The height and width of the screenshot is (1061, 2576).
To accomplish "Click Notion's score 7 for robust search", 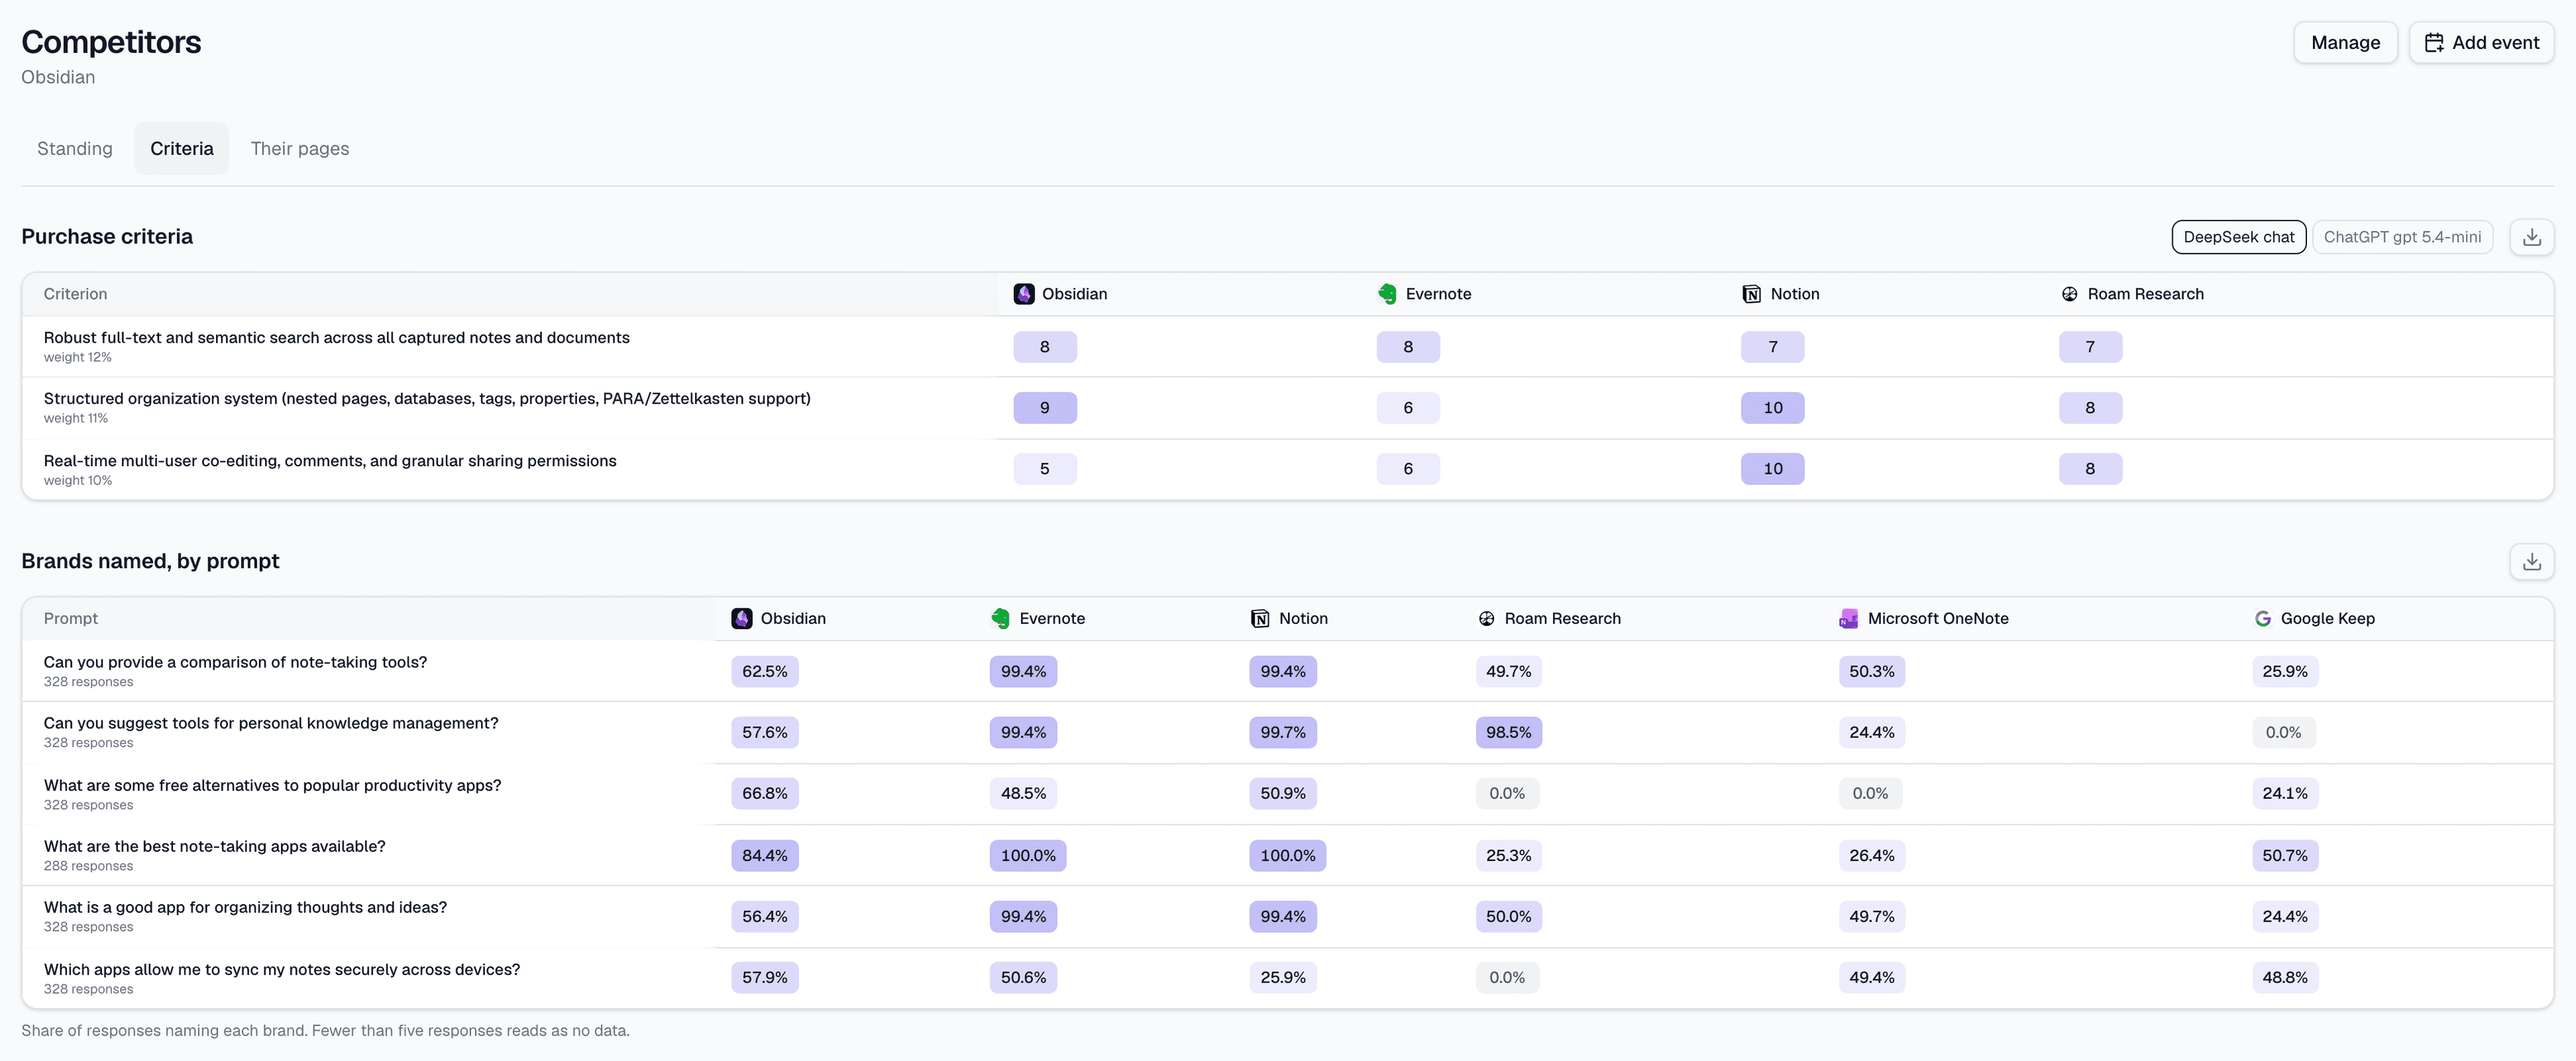I will (x=1772, y=347).
